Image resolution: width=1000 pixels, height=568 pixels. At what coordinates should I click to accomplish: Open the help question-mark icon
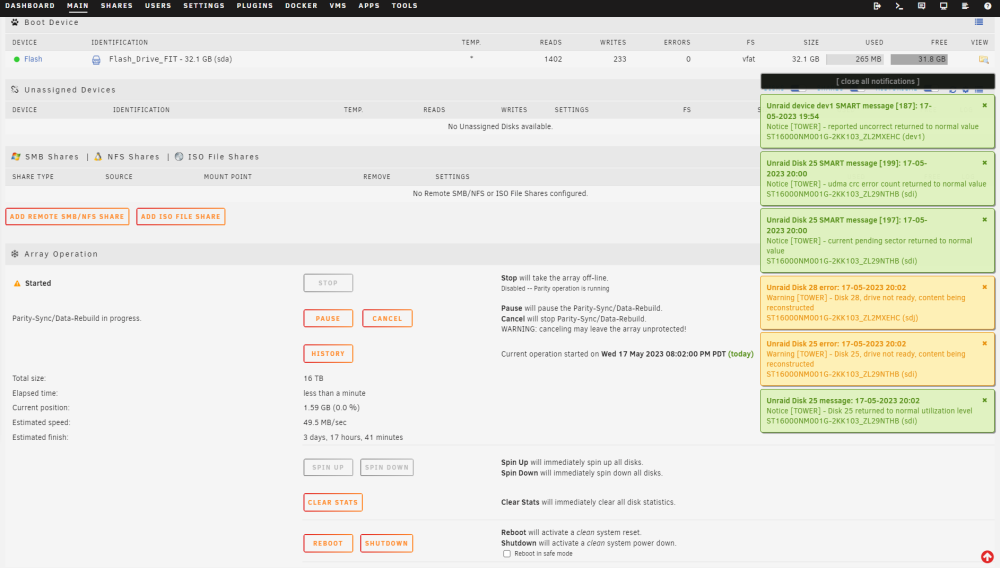click(987, 6)
